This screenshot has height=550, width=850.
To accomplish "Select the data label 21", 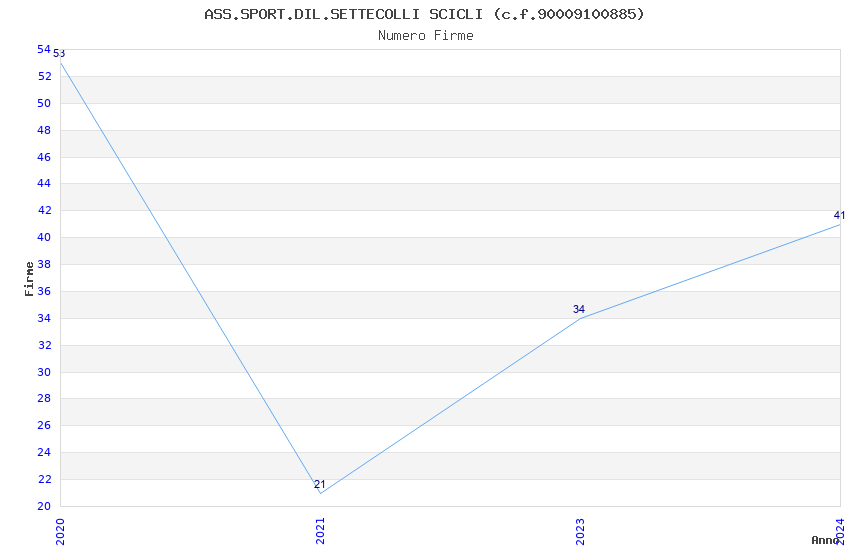I will 319,484.
